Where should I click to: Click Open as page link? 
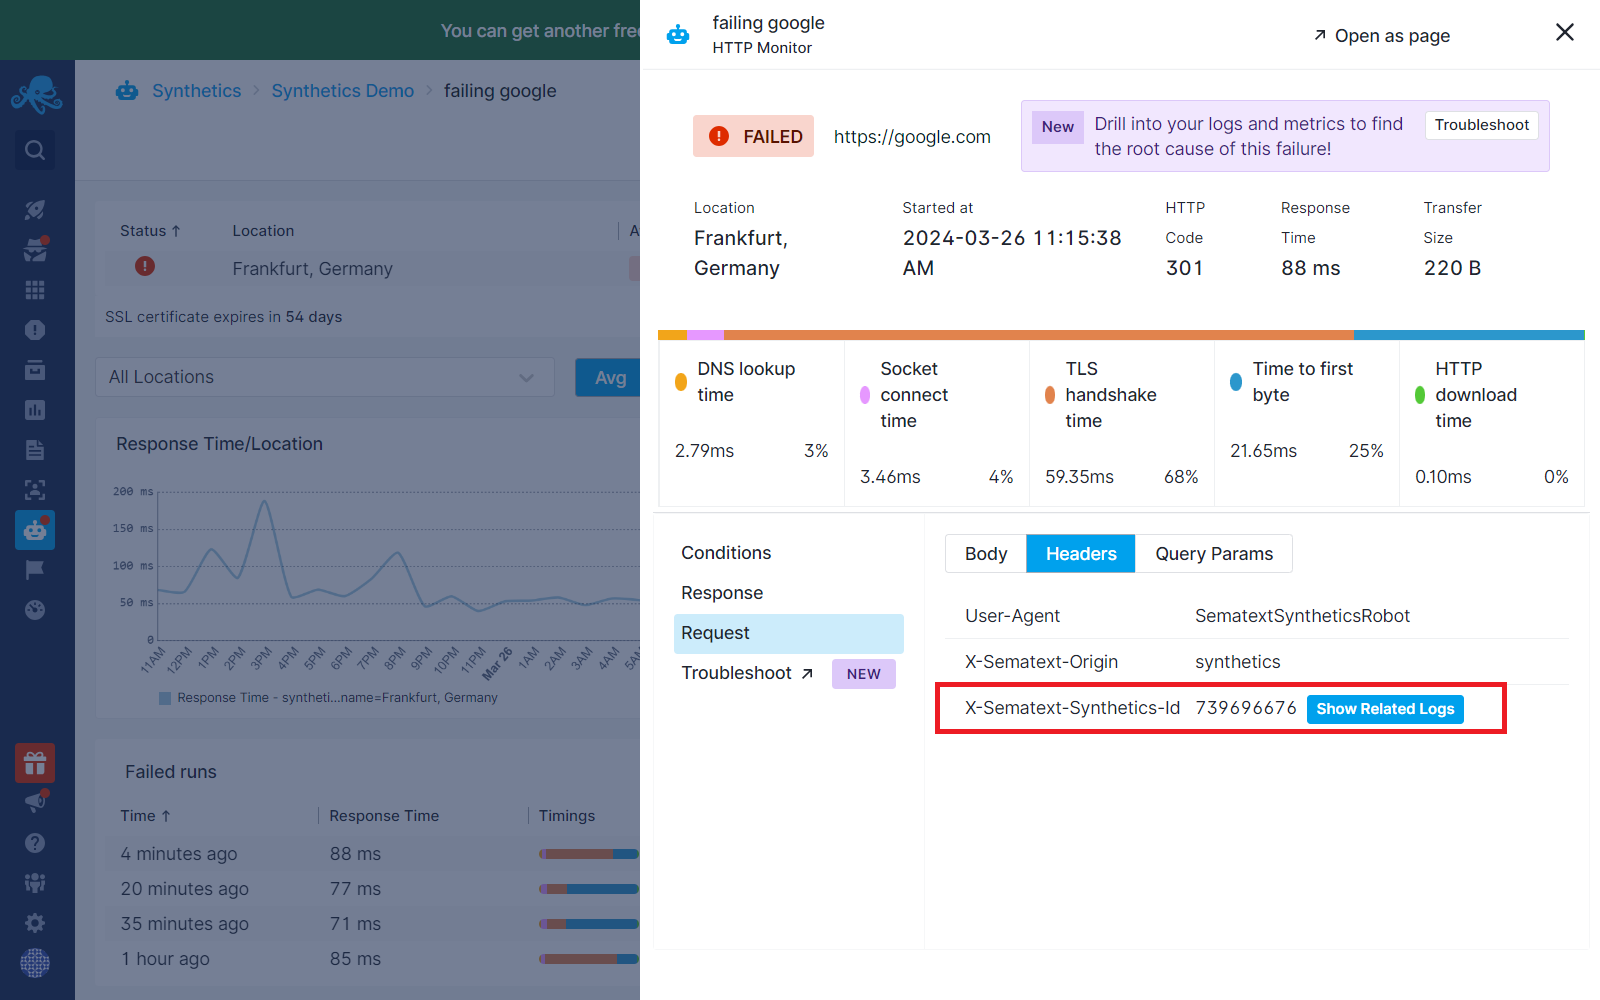[1382, 36]
